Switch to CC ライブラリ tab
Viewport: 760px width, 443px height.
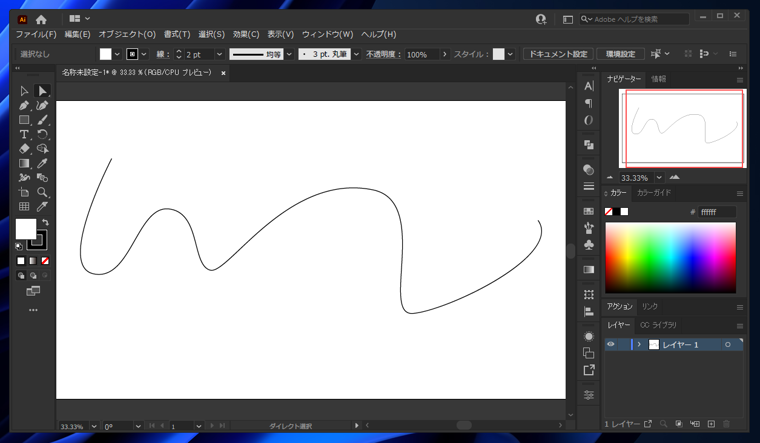pyautogui.click(x=658, y=325)
